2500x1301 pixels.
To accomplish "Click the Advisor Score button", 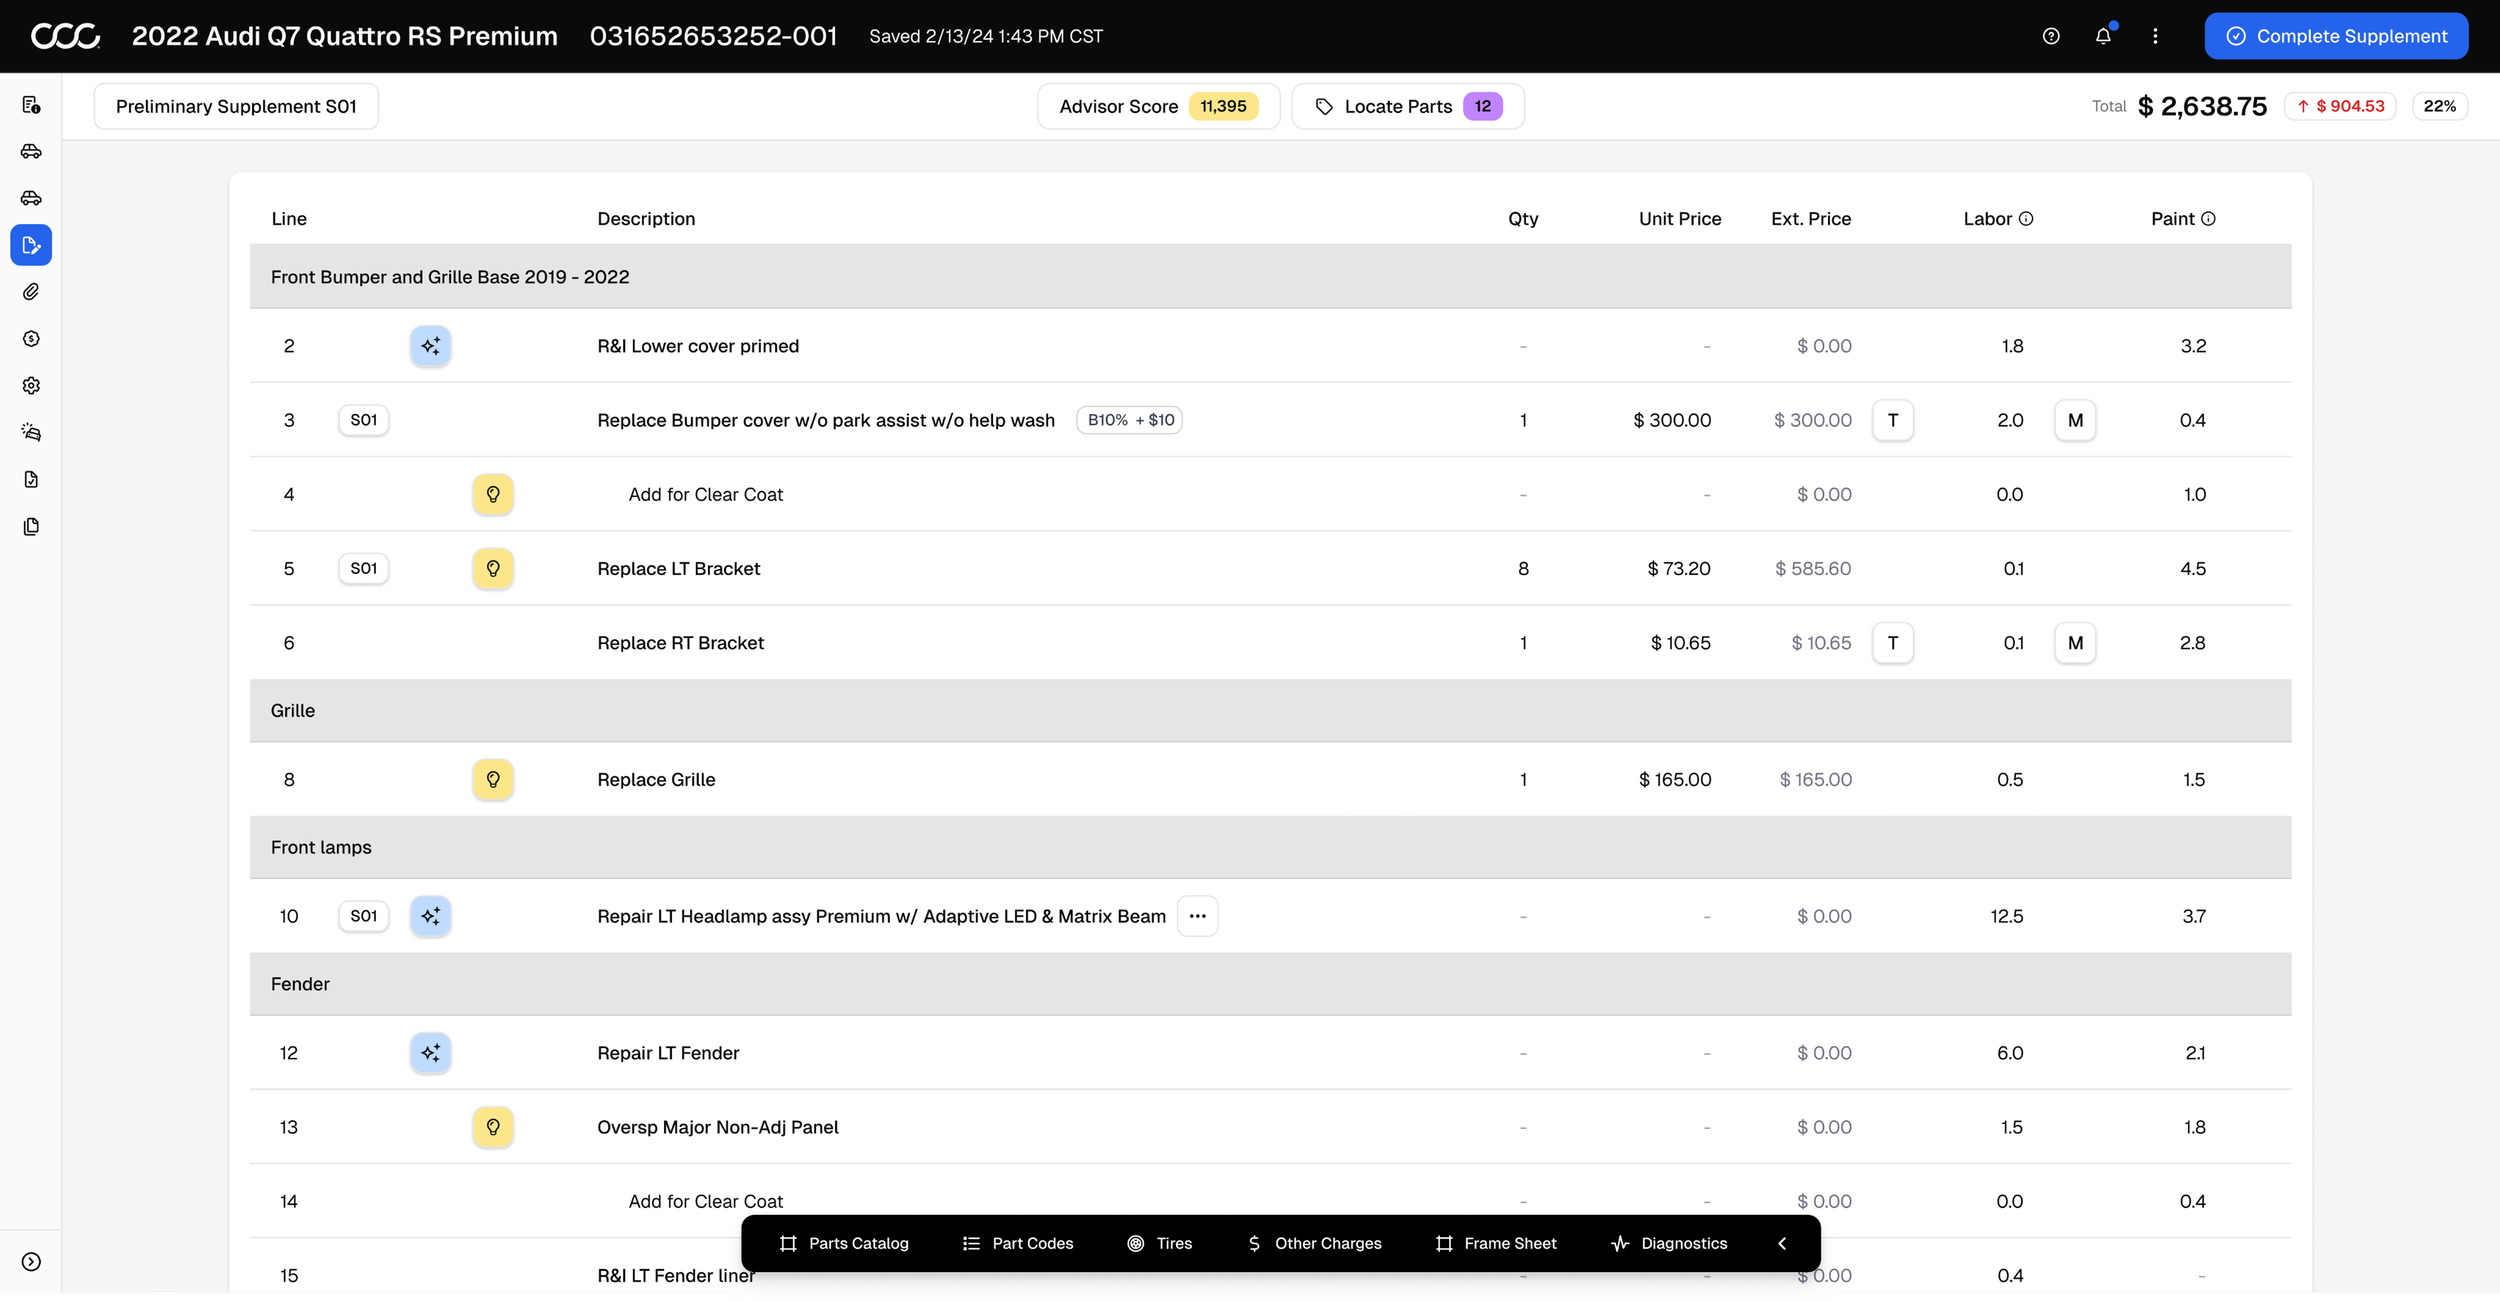I will click(1158, 107).
